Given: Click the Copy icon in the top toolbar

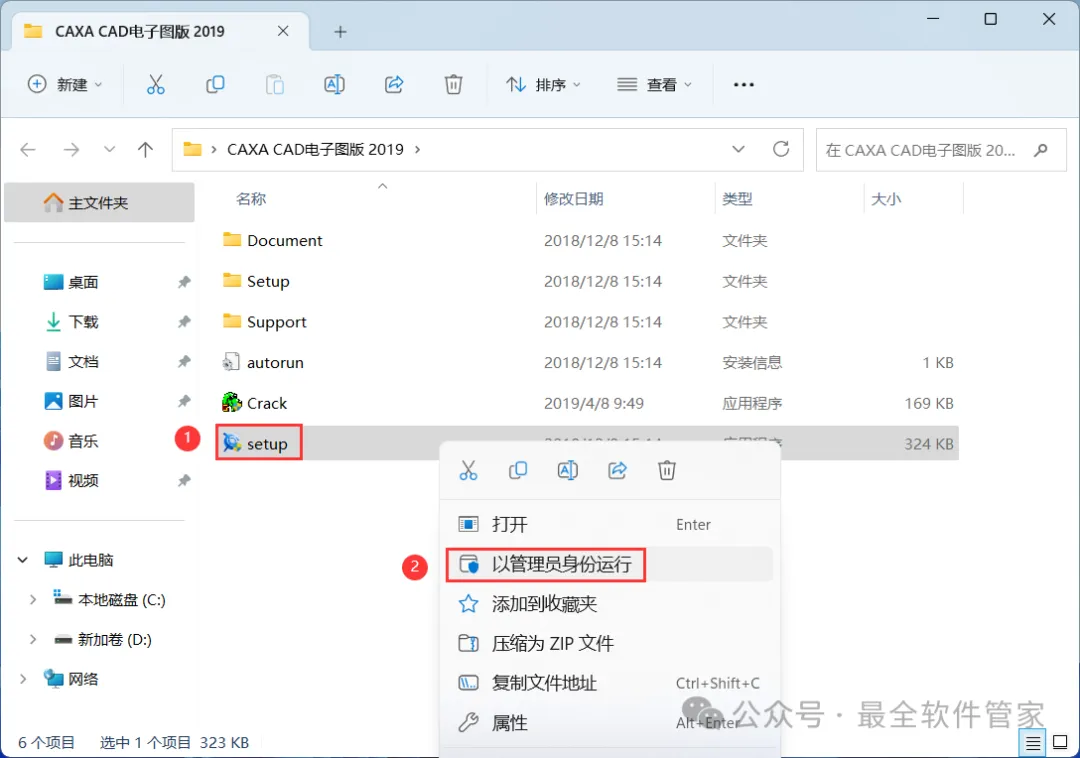Looking at the screenshot, I should click(x=215, y=85).
